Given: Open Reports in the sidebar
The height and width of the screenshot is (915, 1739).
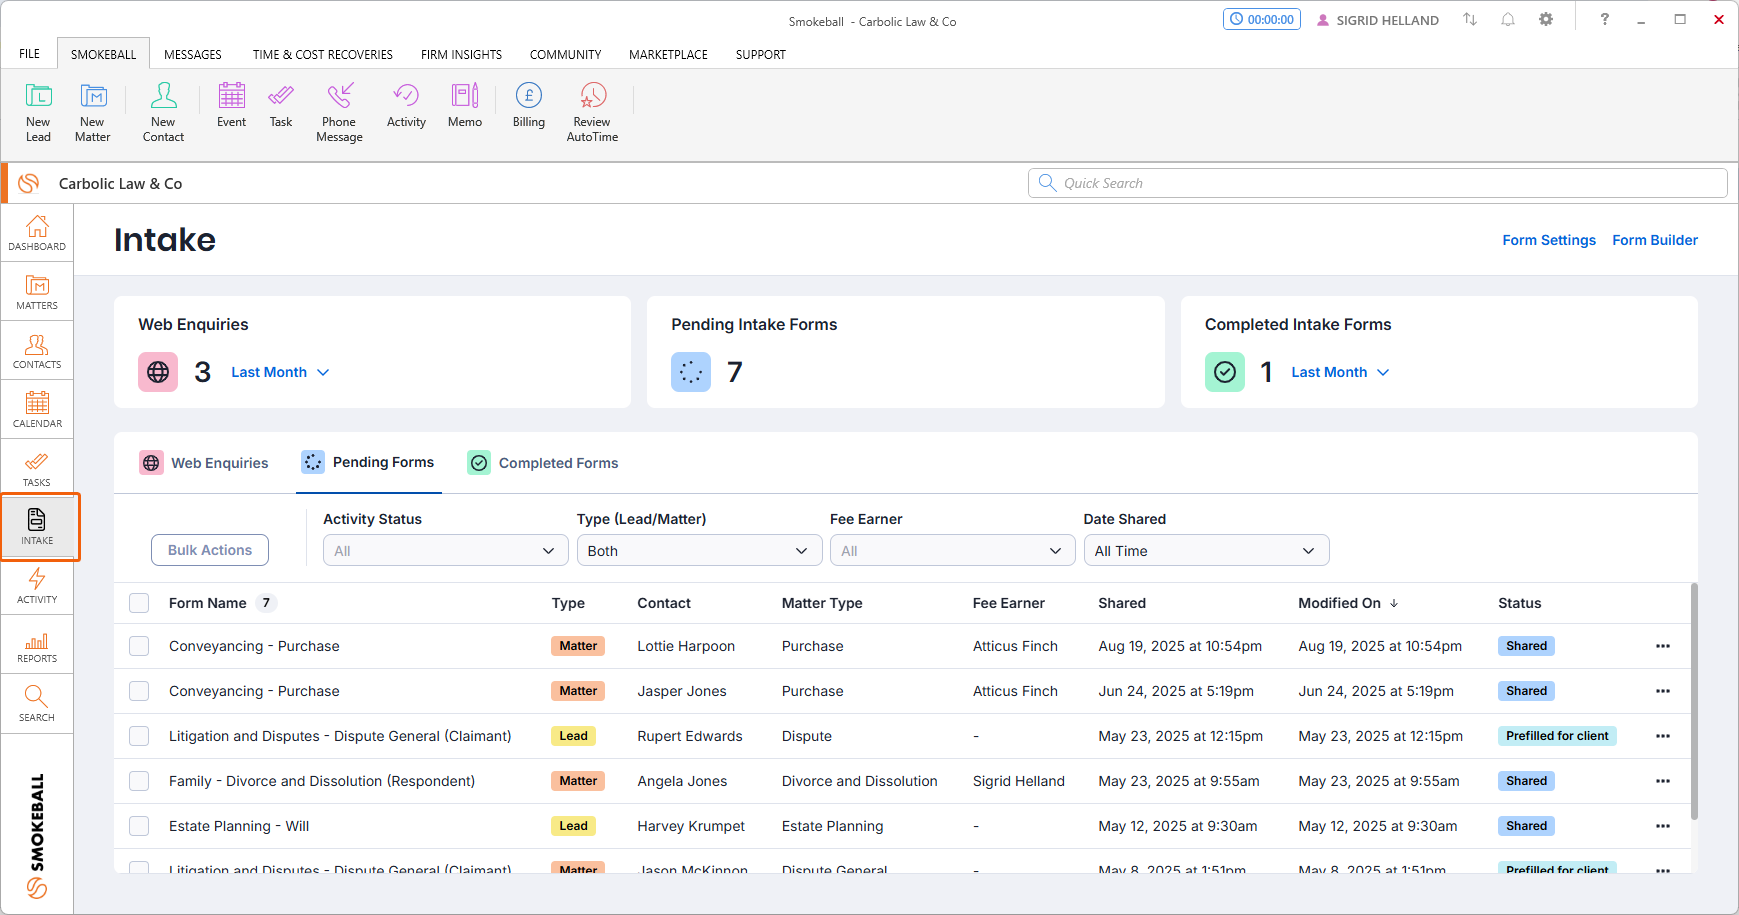Looking at the screenshot, I should click(37, 645).
